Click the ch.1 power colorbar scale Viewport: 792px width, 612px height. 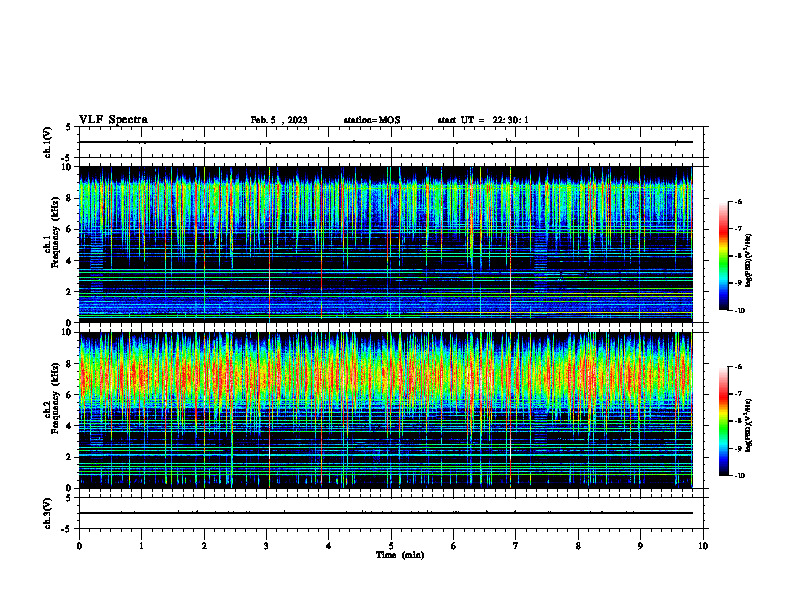pos(723,256)
